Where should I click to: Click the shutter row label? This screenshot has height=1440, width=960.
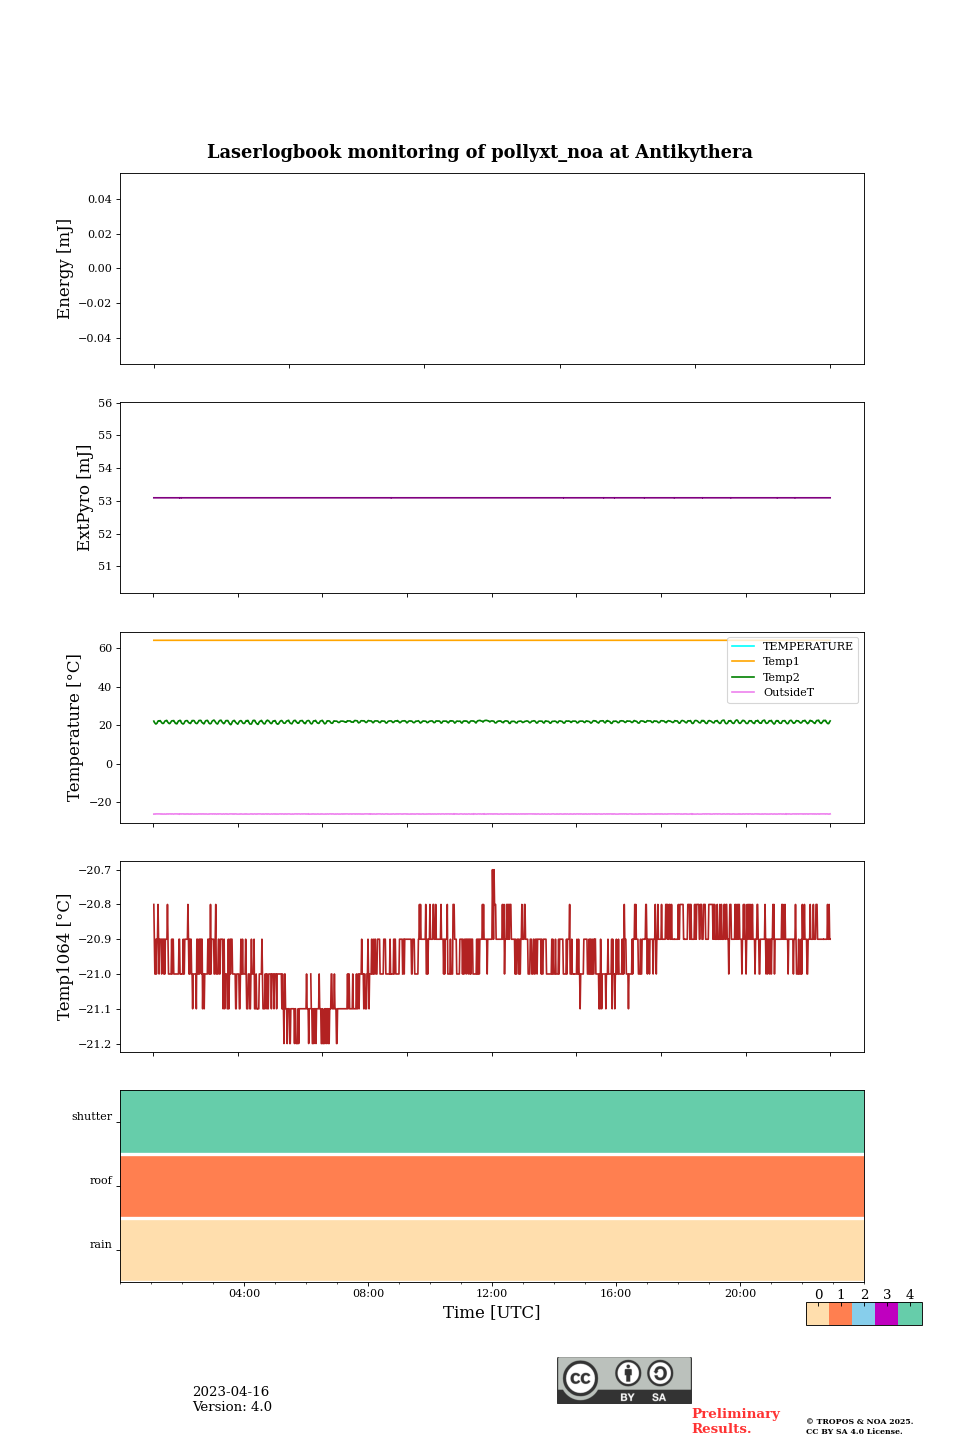click(x=92, y=1116)
